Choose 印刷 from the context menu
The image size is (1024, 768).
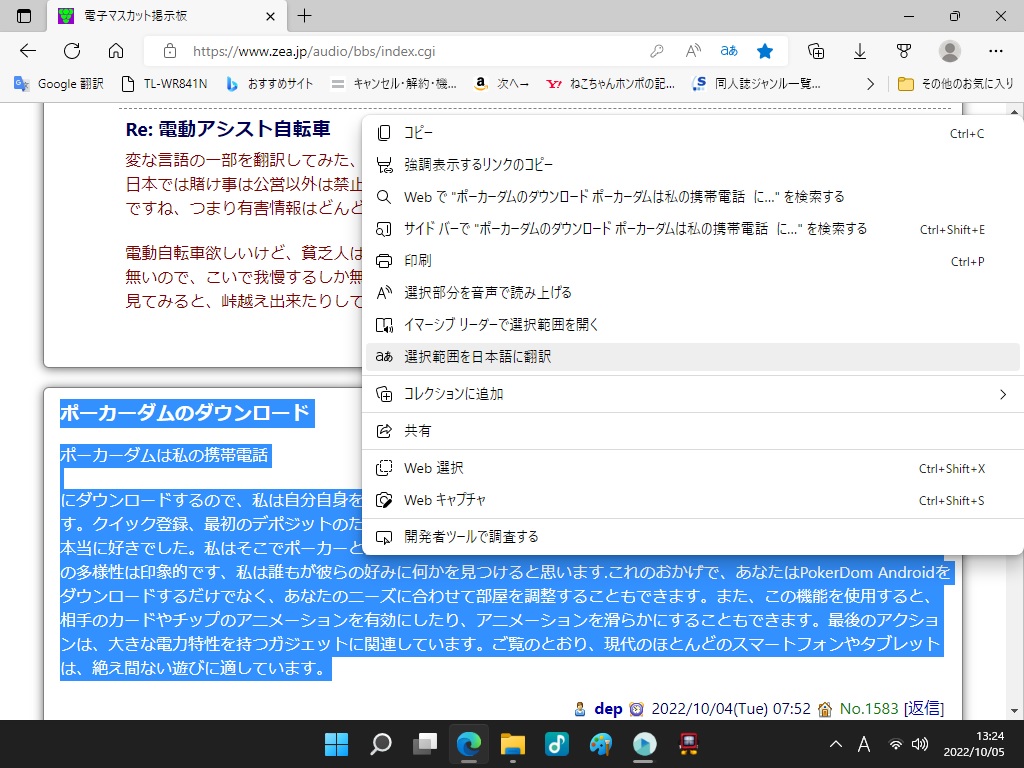[x=693, y=261]
